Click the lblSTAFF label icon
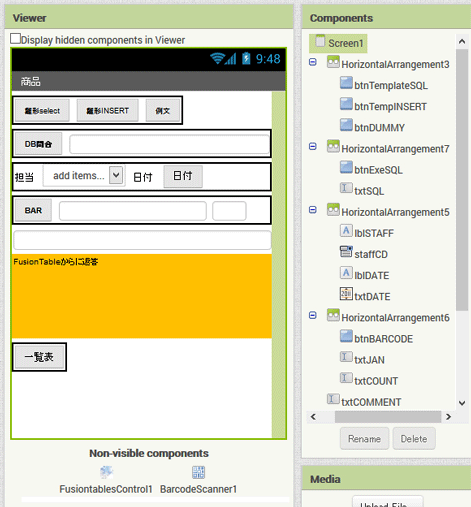 click(346, 231)
